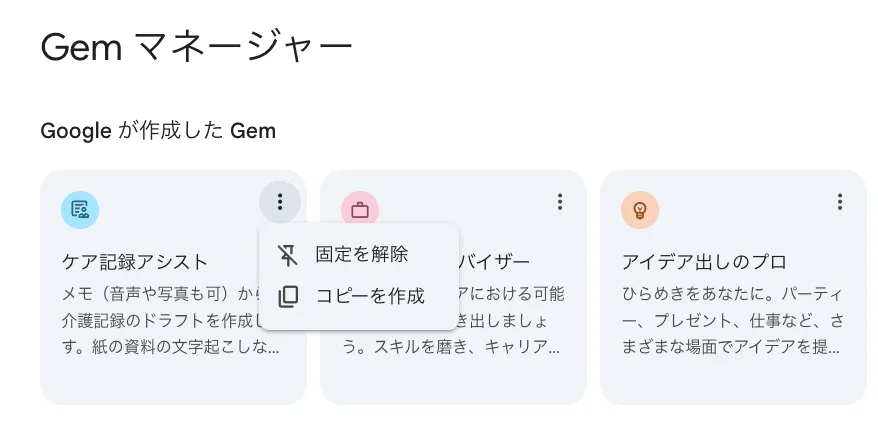The width and height of the screenshot is (878, 434).
Task: Click the pink briefcase gem icon
Action: pyautogui.click(x=360, y=210)
